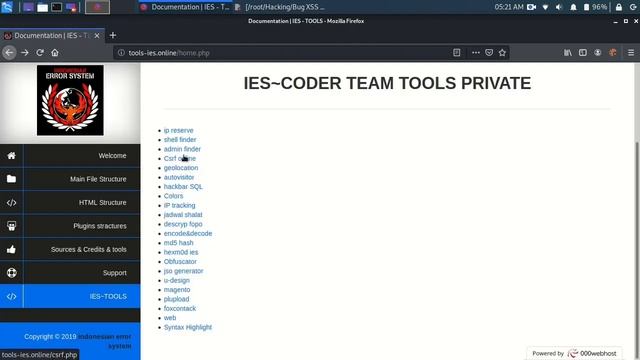The image size is (640, 360).
Task: Select the IES-TOOLS sidebar item
Action: 70,296
